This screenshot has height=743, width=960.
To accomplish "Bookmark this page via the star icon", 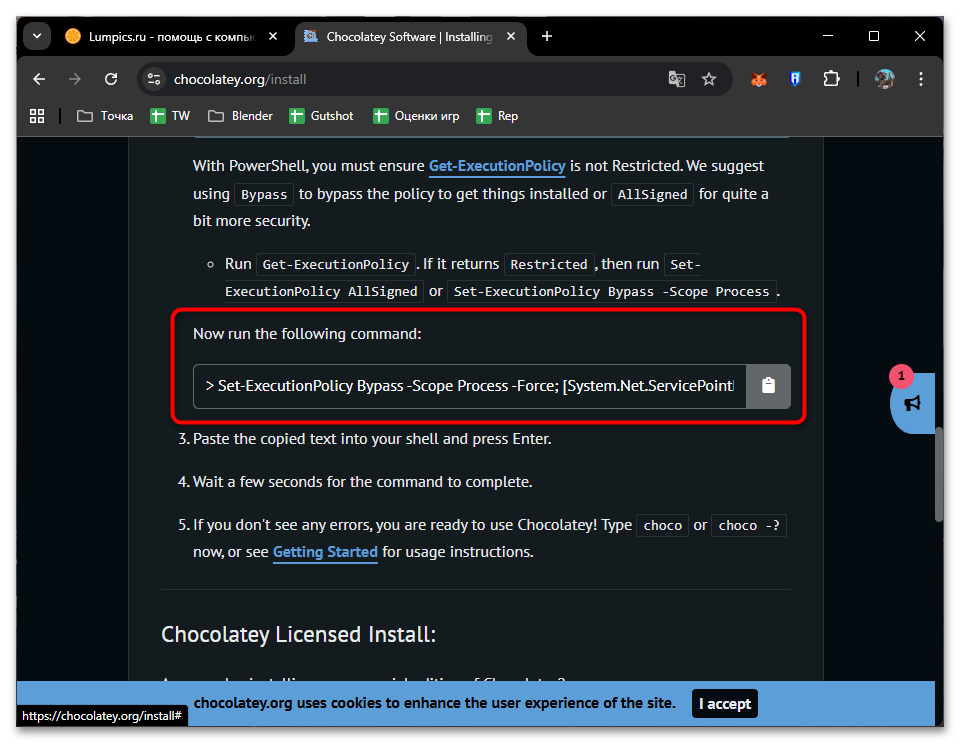I will click(x=709, y=78).
